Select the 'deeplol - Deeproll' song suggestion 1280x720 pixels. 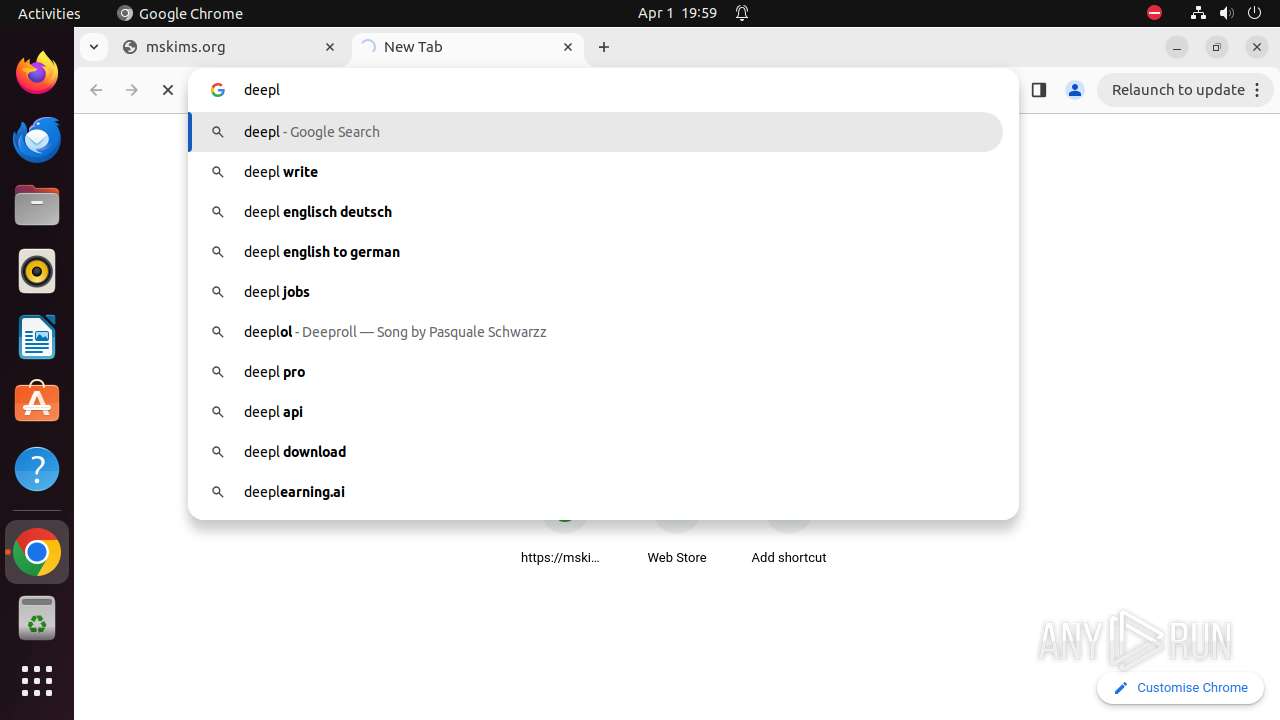pyautogui.click(x=595, y=332)
